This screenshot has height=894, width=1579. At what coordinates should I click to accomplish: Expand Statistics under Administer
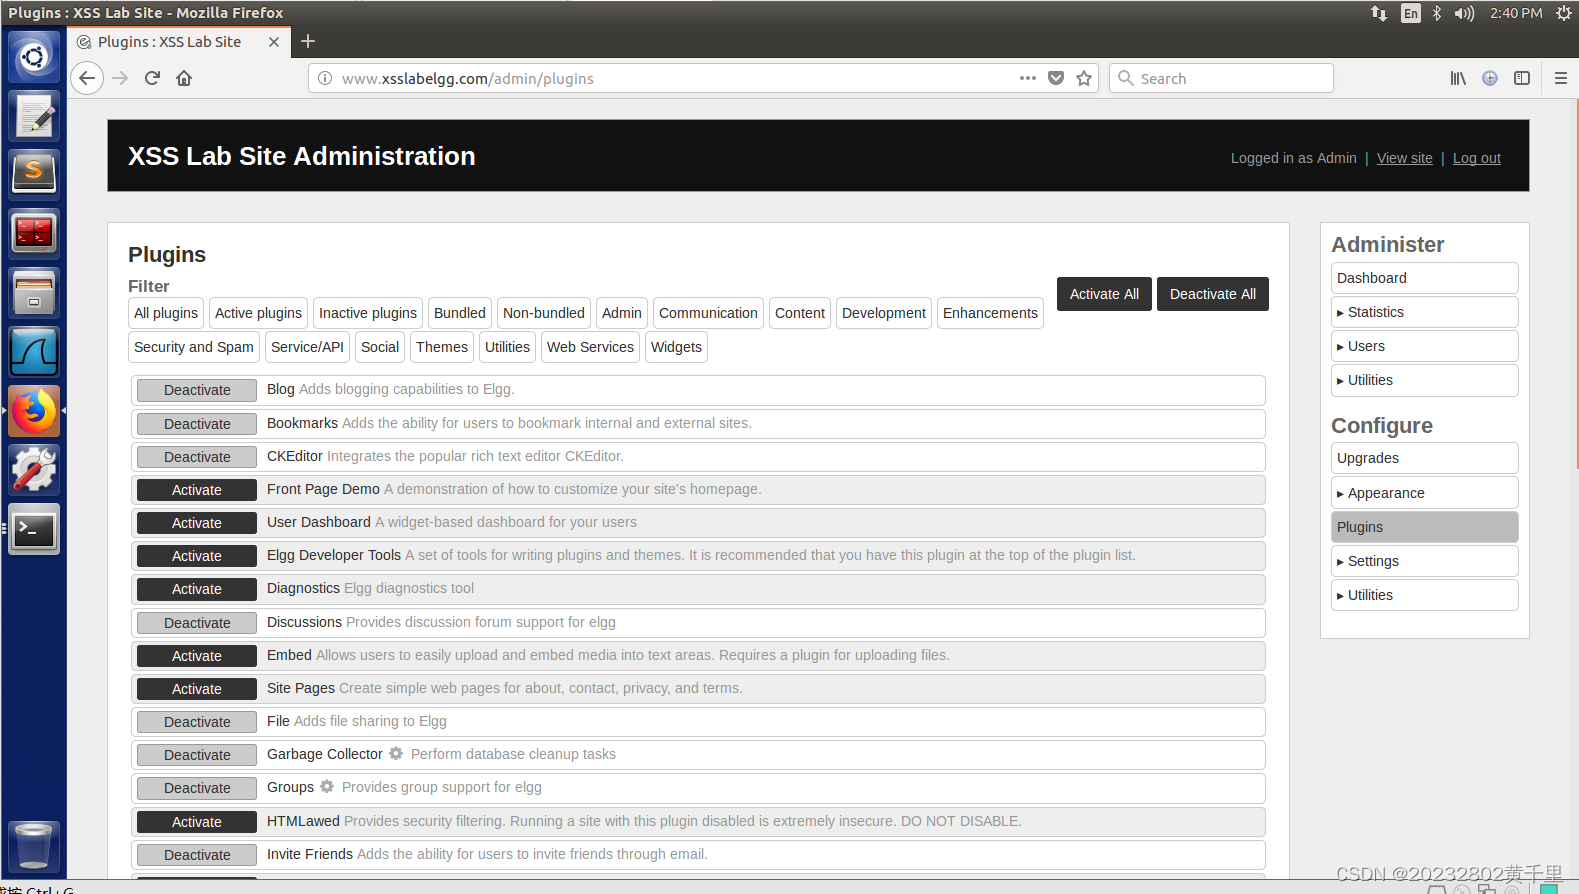(1424, 312)
